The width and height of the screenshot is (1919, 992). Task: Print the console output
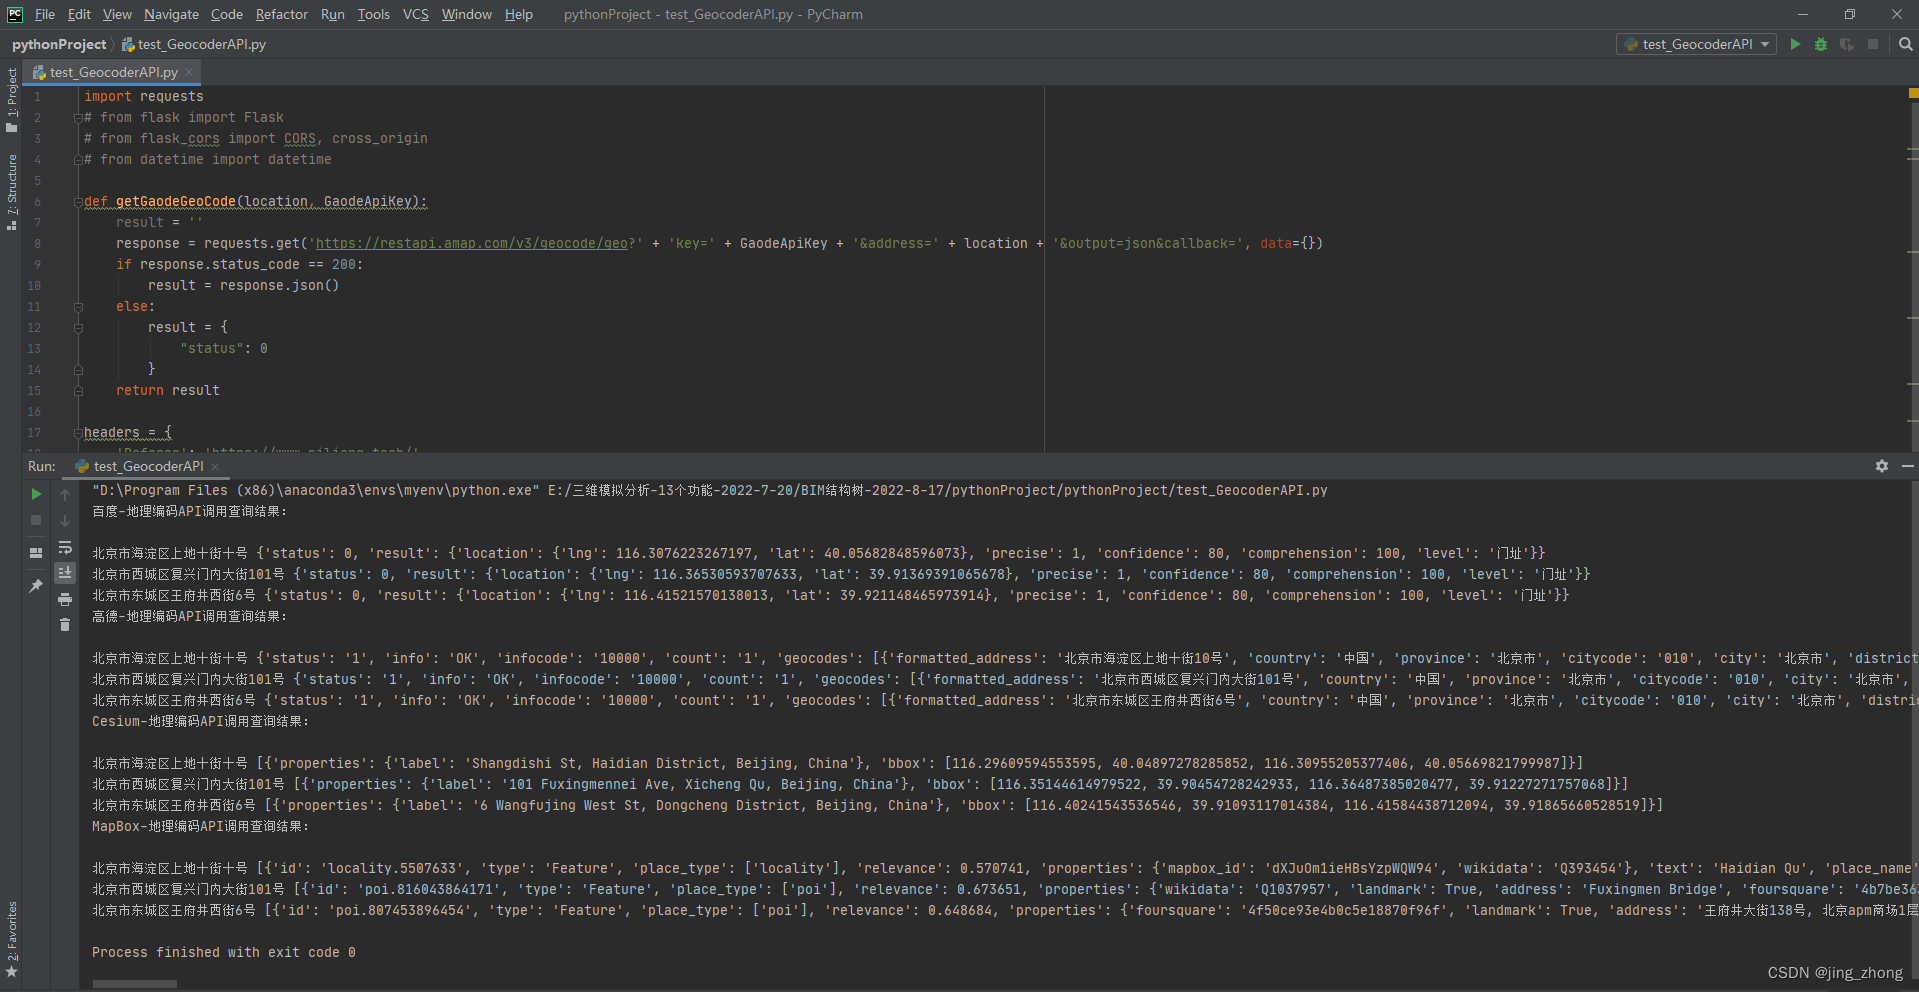(65, 599)
